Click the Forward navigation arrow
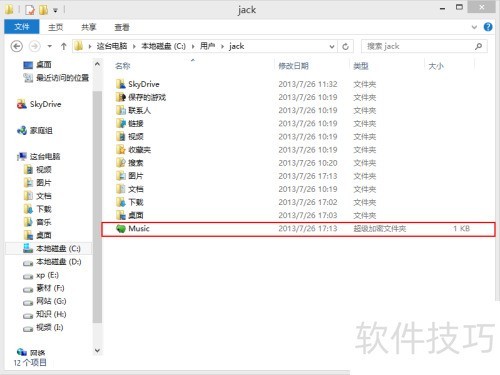 [35, 46]
